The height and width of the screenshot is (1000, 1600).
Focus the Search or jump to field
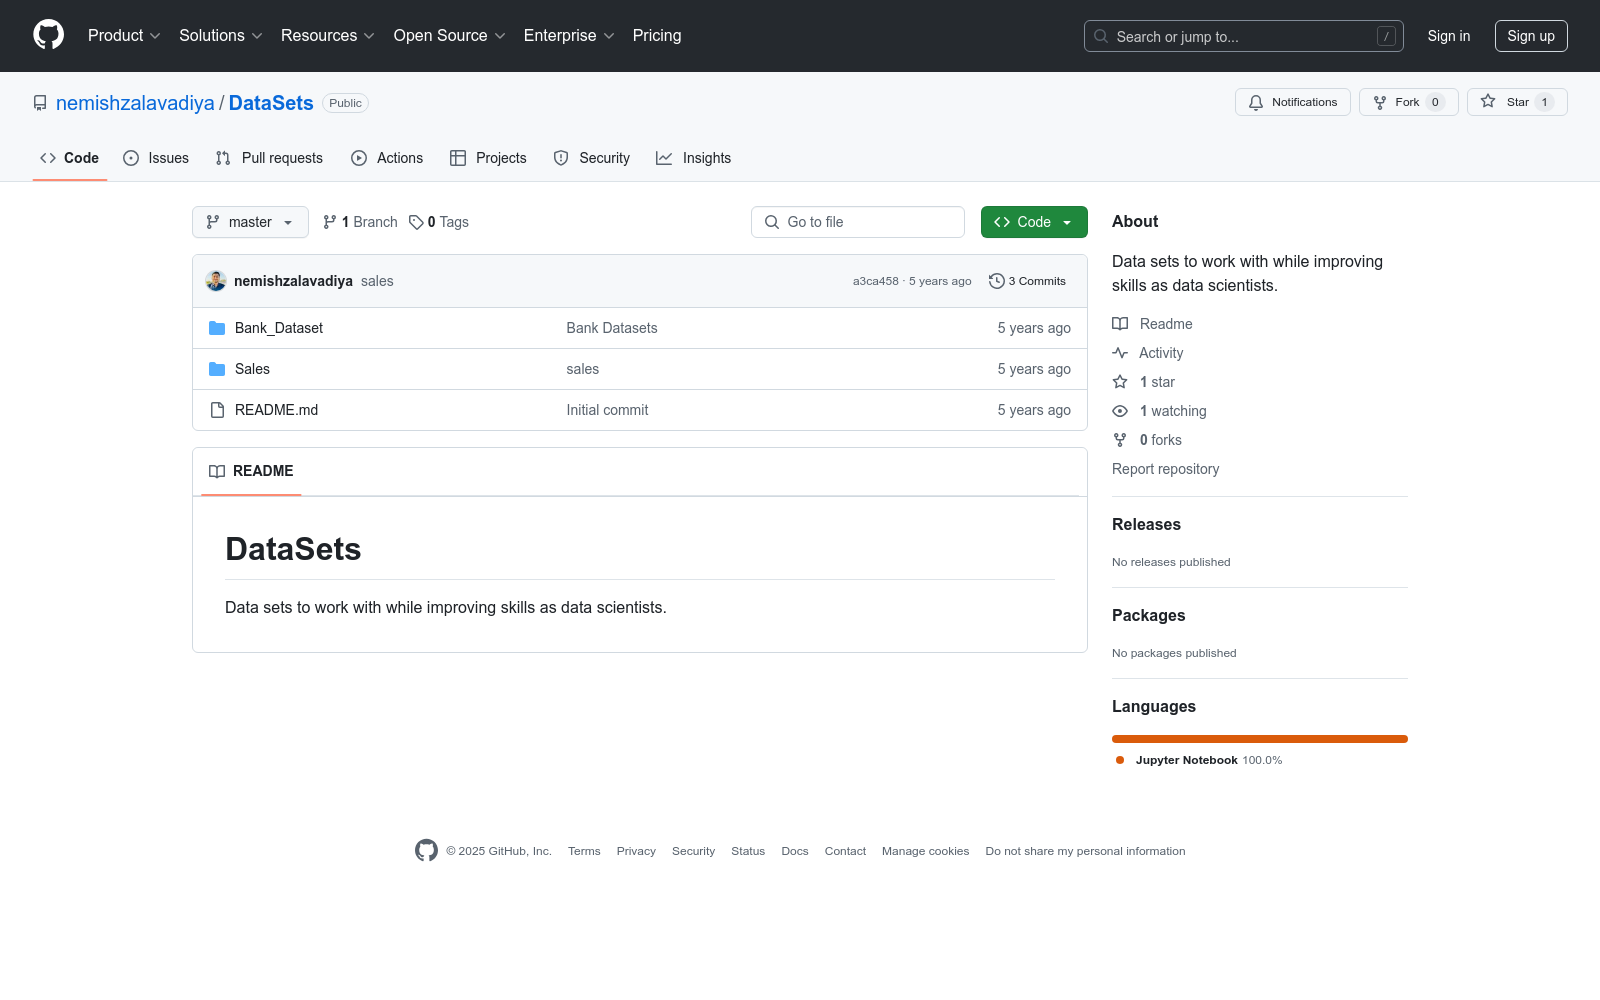click(x=1244, y=36)
